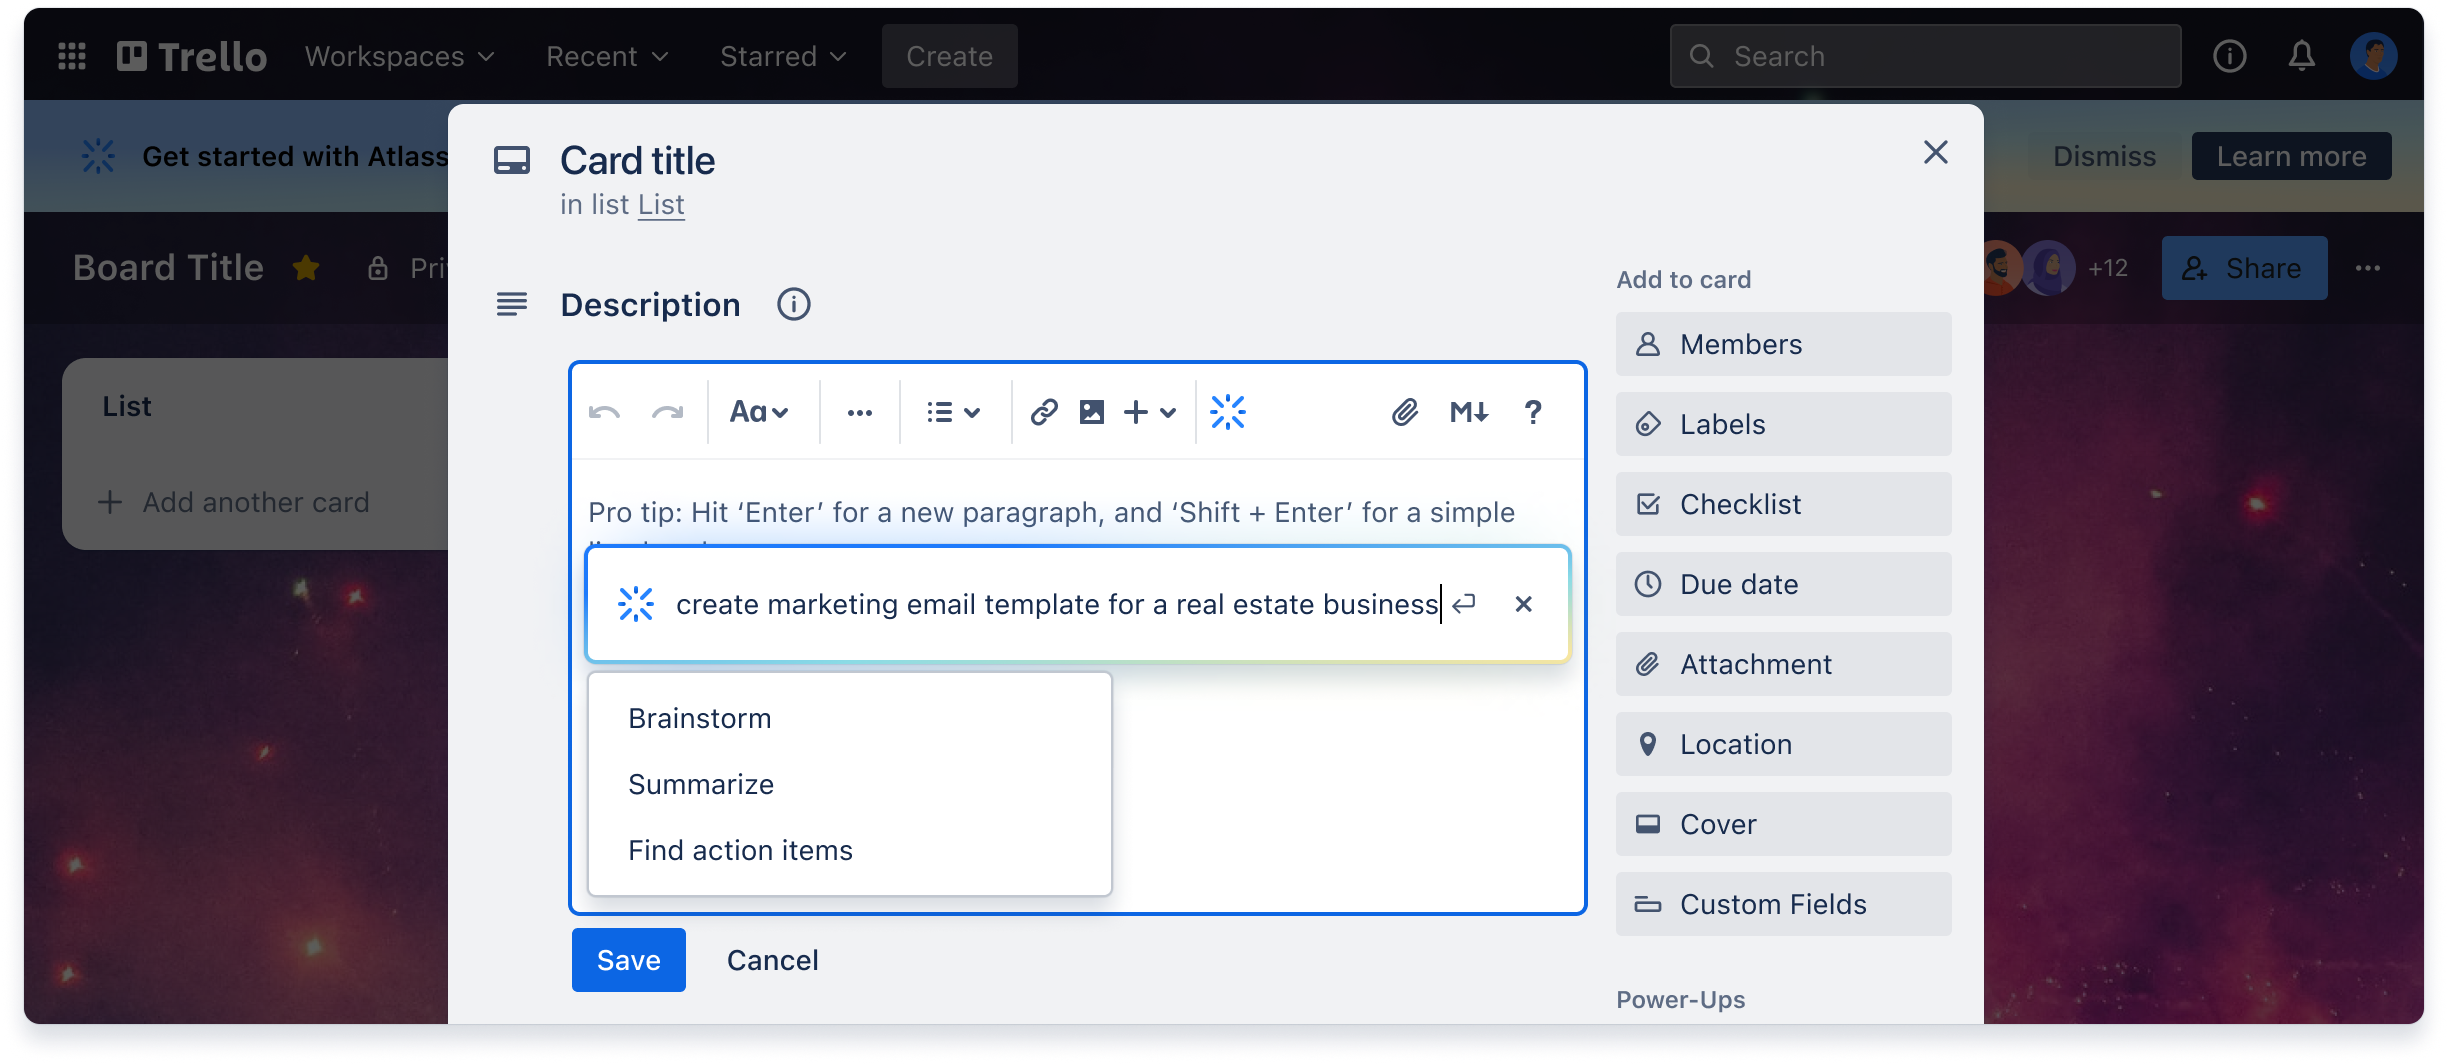Insert an image into the description

(x=1092, y=411)
